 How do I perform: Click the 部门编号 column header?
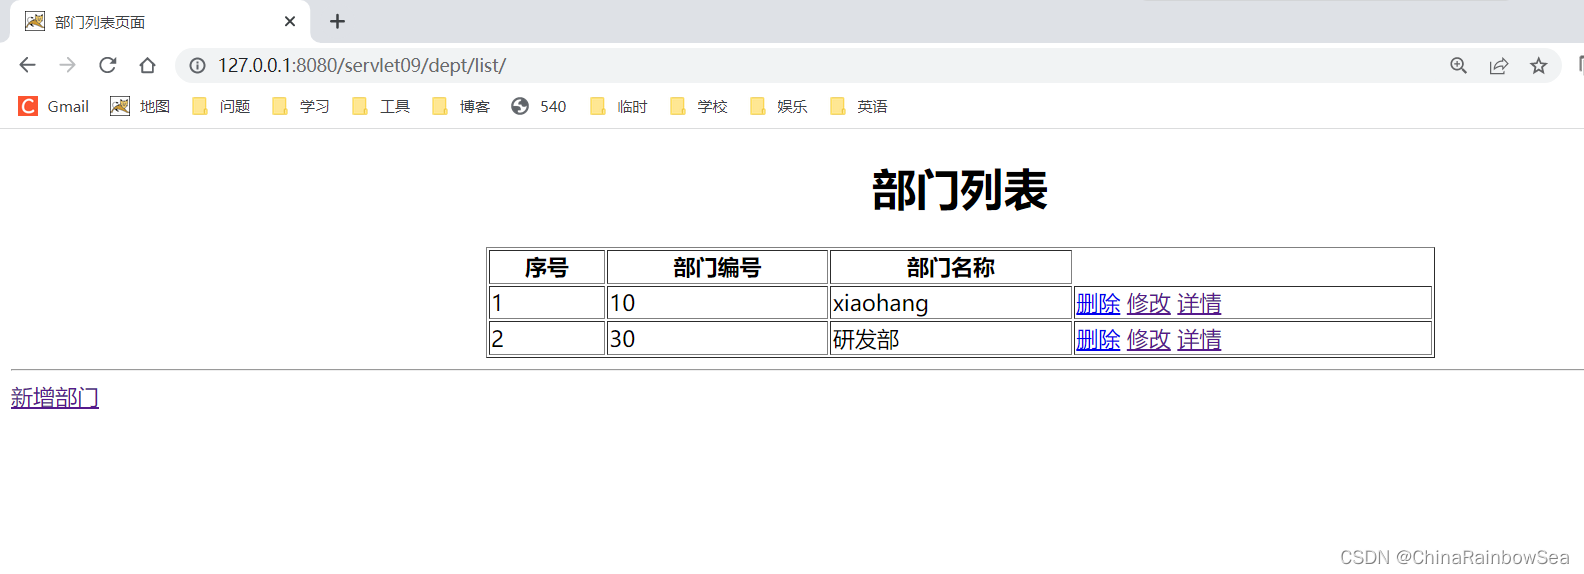click(717, 267)
